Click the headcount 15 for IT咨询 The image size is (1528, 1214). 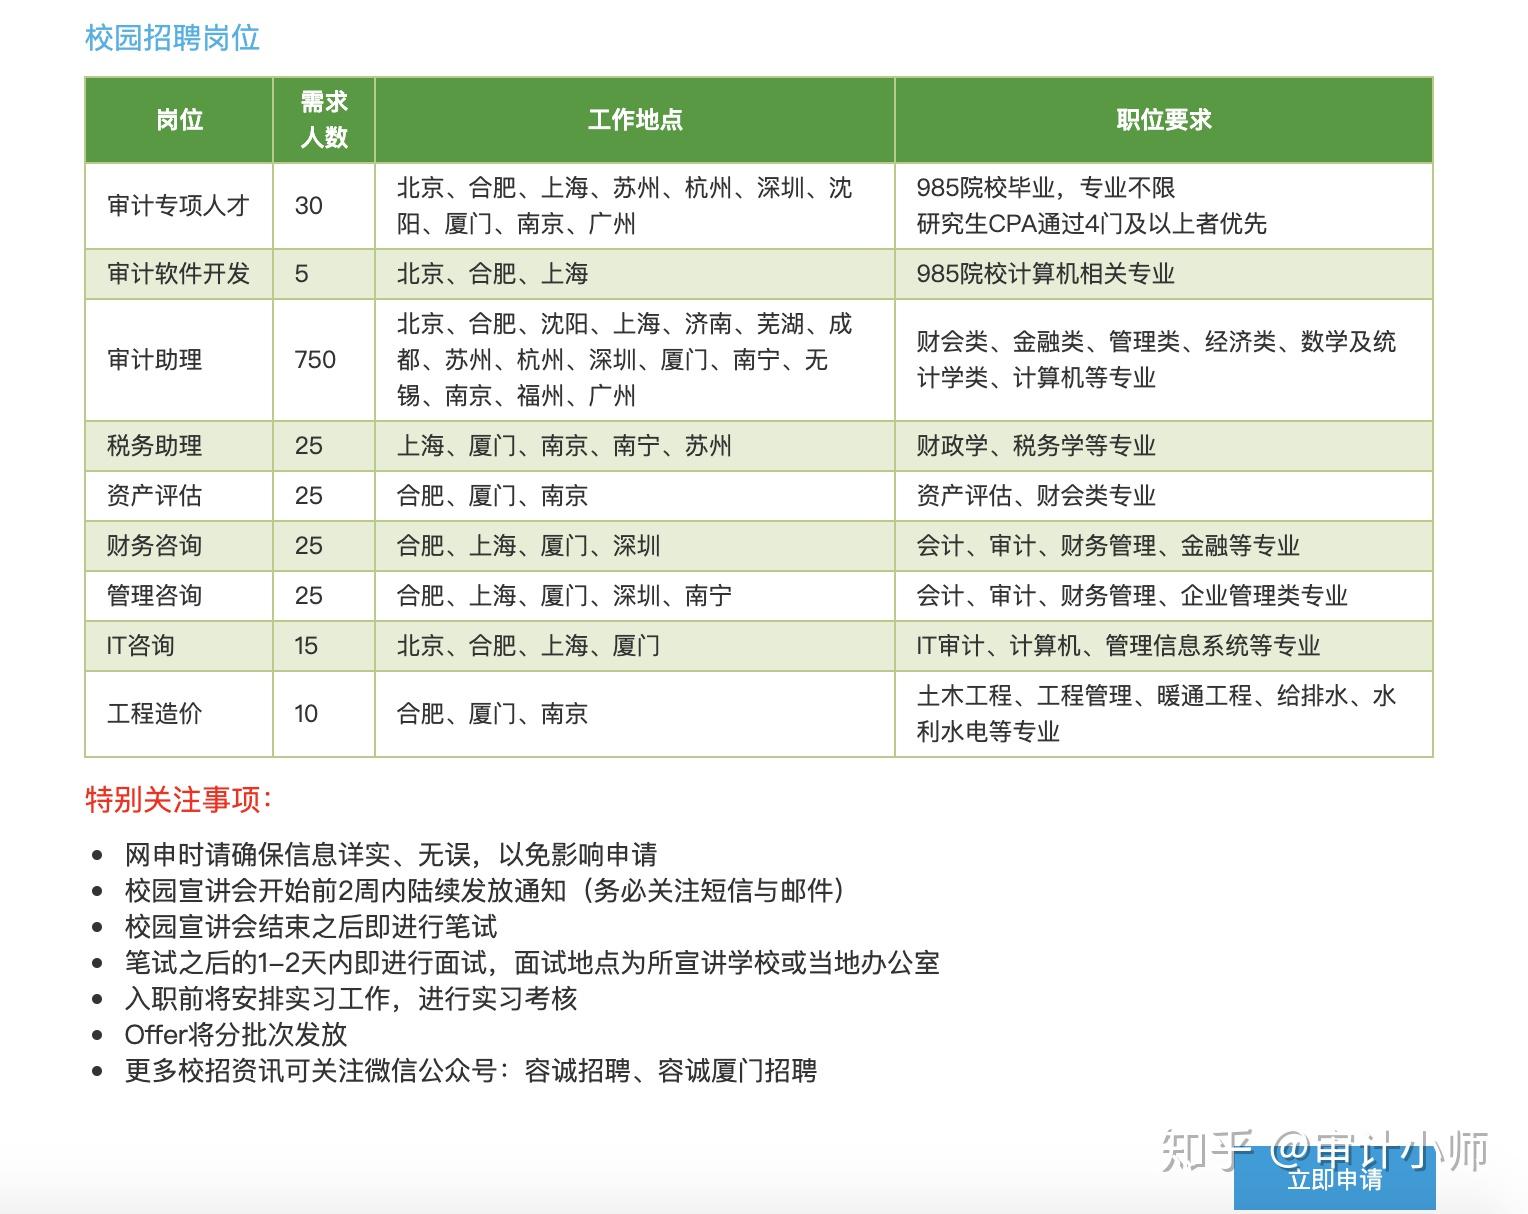324,646
